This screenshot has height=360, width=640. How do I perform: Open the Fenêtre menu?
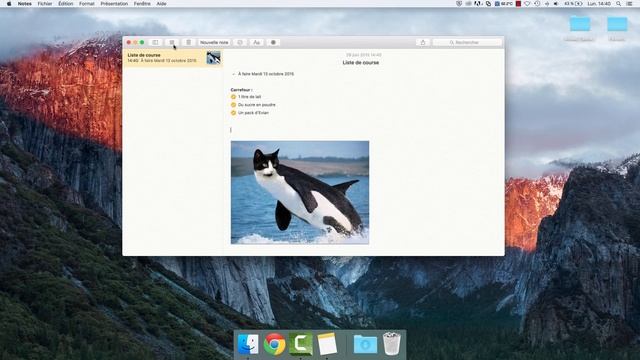(142, 4)
